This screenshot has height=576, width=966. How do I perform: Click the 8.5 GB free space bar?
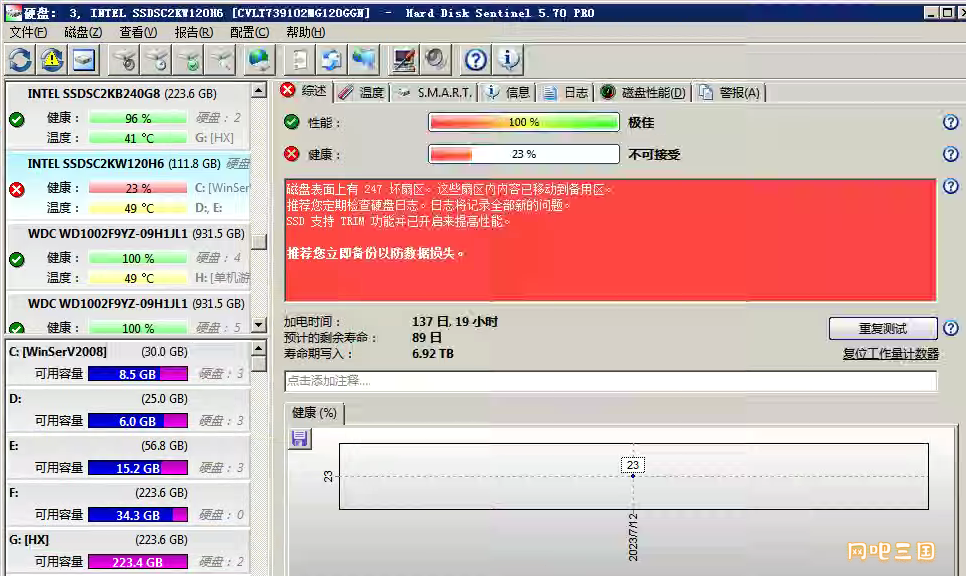click(138, 374)
